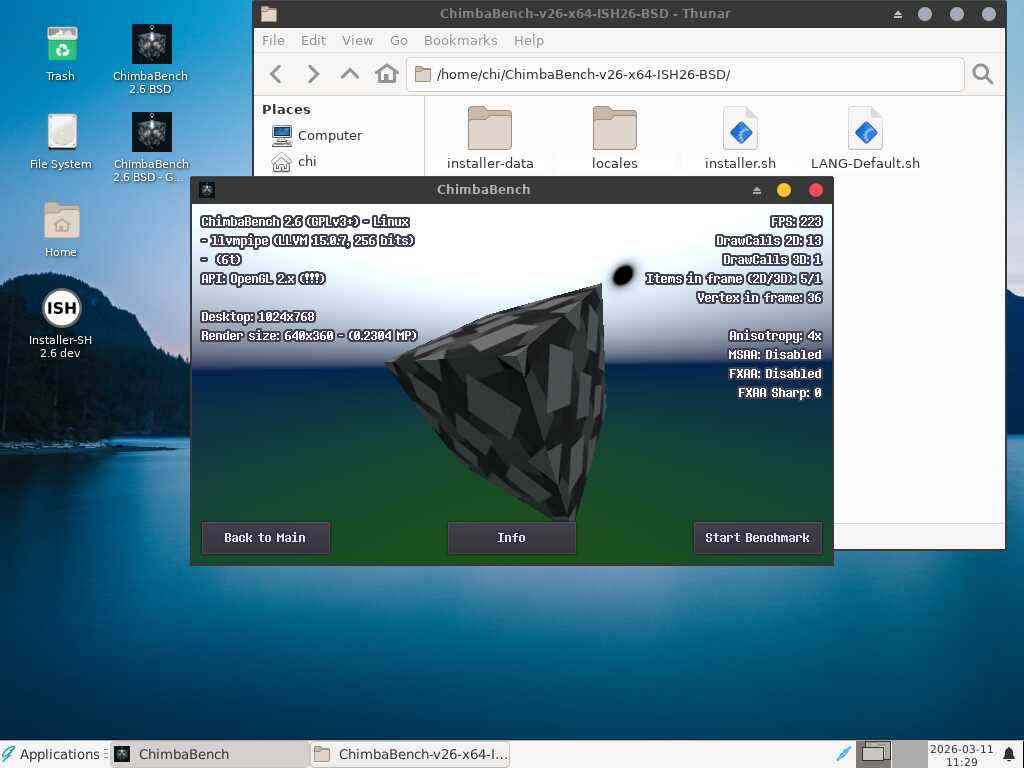Open the Thunar File menu
1024x768 pixels.
(x=273, y=40)
